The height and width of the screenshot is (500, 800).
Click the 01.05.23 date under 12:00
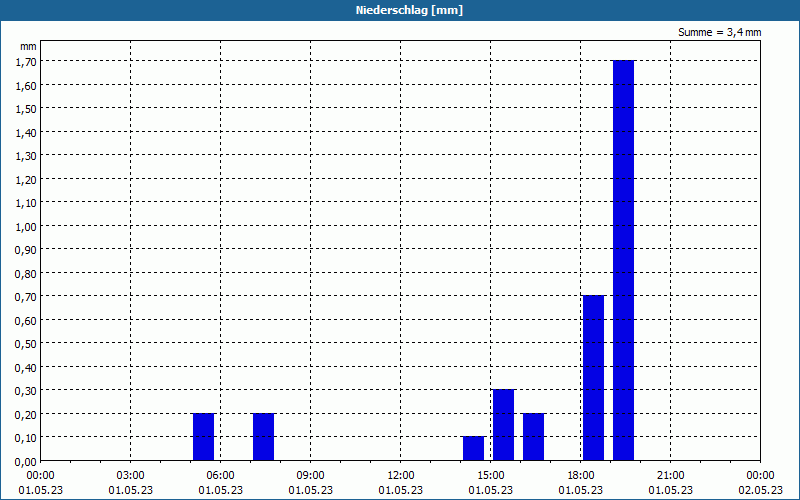(401, 490)
